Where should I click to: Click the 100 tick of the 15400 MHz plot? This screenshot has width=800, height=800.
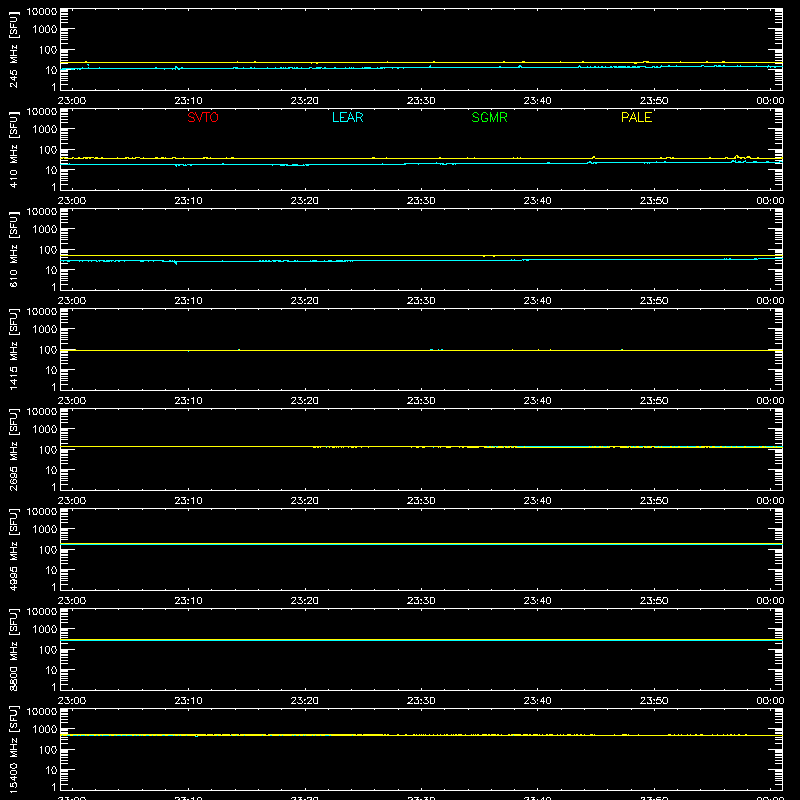coord(48,750)
